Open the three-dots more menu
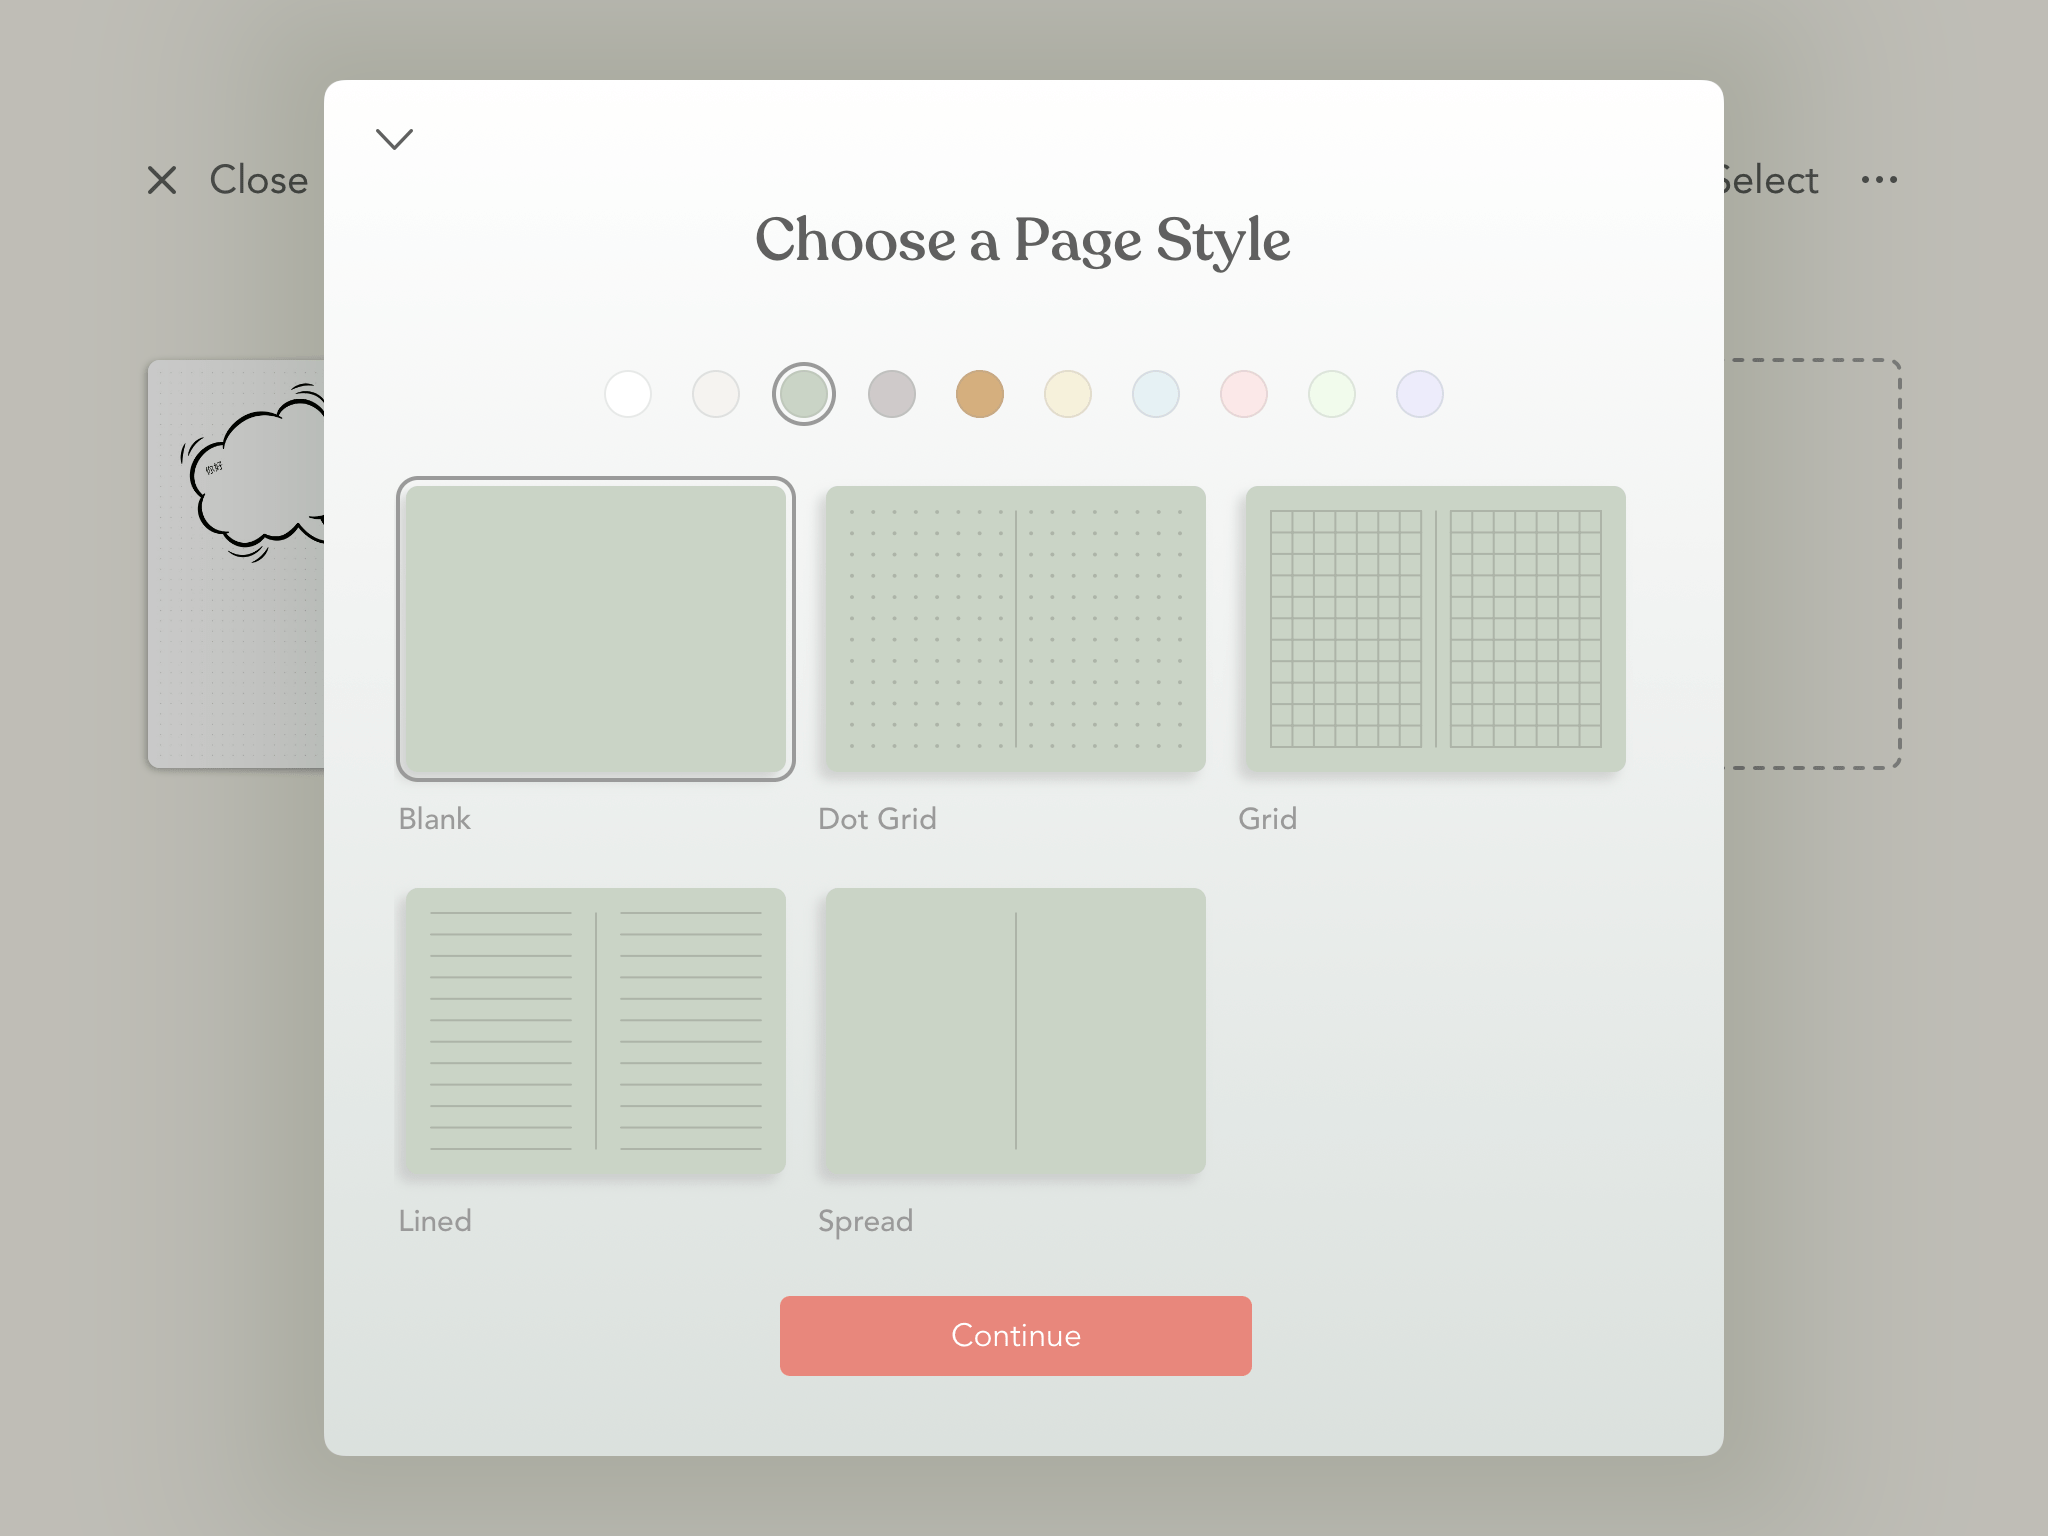 [1879, 181]
